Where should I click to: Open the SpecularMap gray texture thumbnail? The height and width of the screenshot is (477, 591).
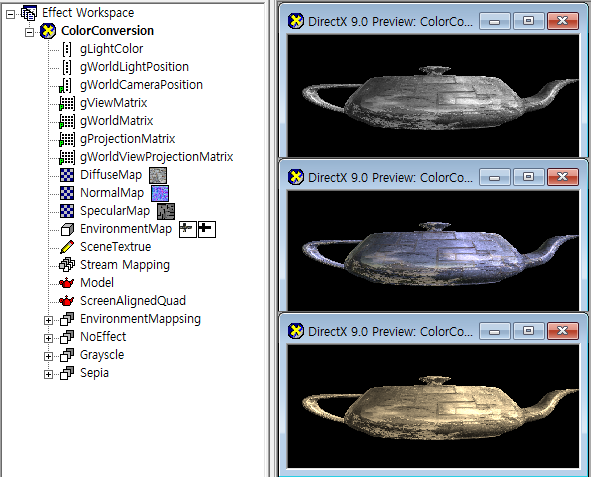[x=166, y=211]
